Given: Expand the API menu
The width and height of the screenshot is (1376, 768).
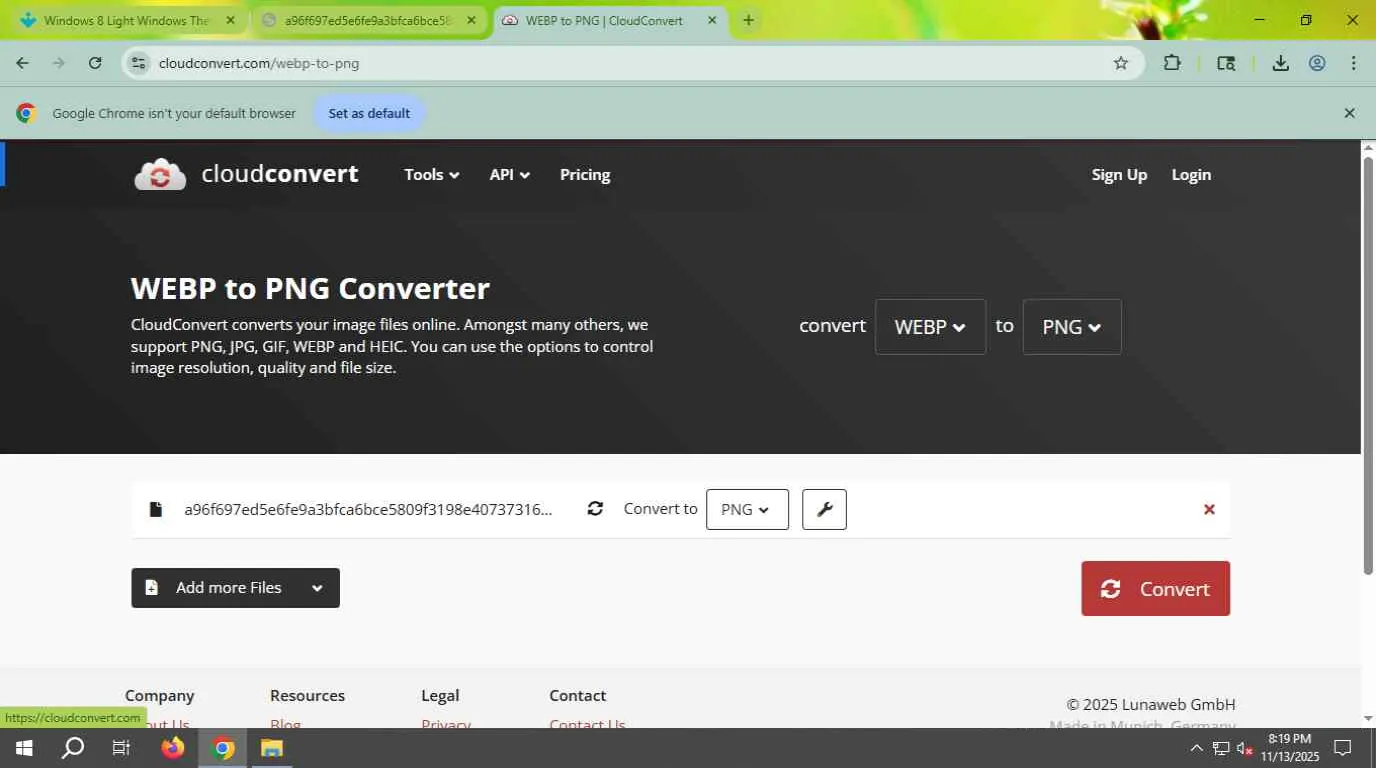Looking at the screenshot, I should [510, 174].
